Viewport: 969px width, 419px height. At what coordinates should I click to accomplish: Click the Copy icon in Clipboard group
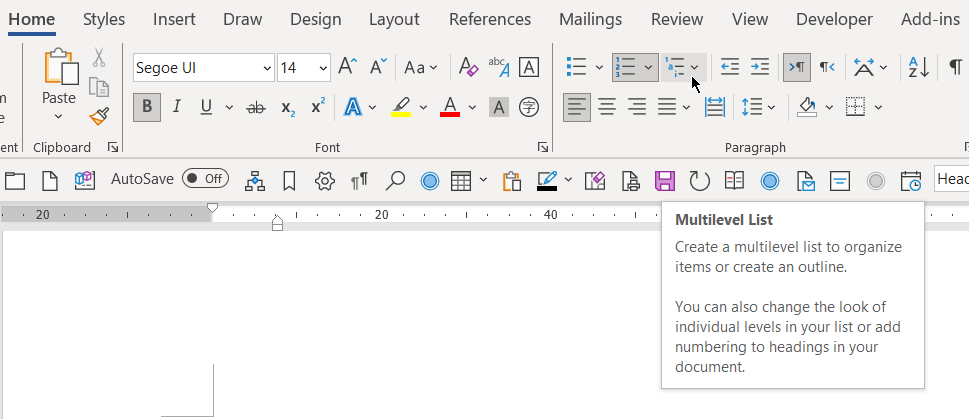(99, 87)
